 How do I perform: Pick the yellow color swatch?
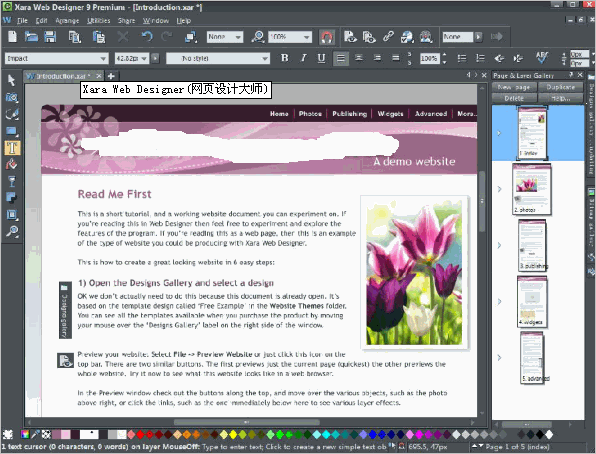point(233,434)
